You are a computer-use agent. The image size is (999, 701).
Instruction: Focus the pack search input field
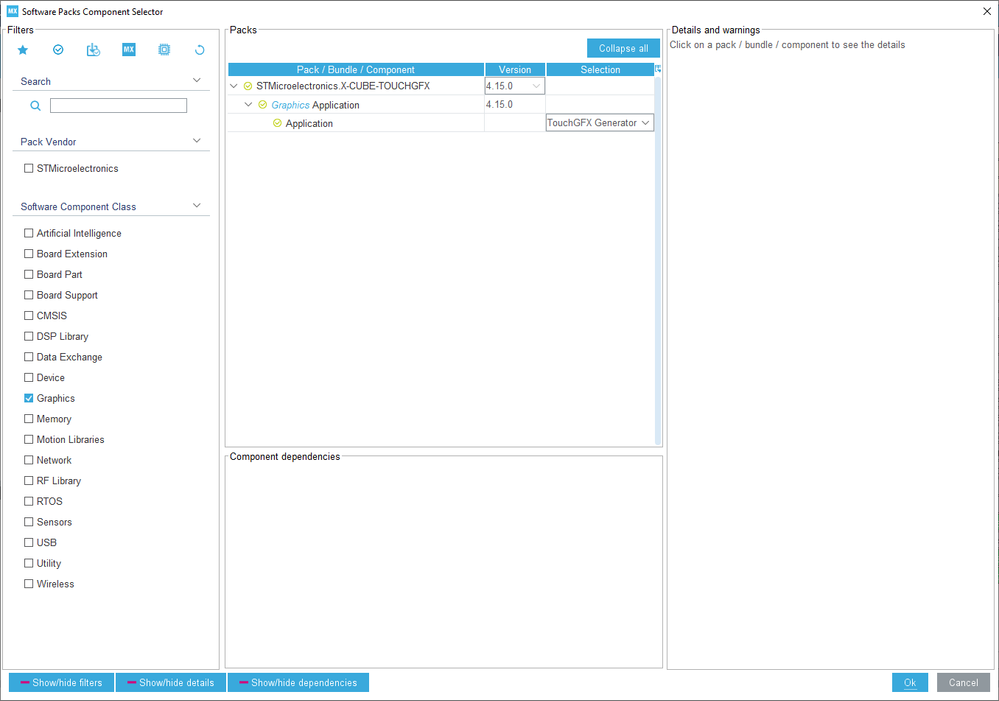119,106
